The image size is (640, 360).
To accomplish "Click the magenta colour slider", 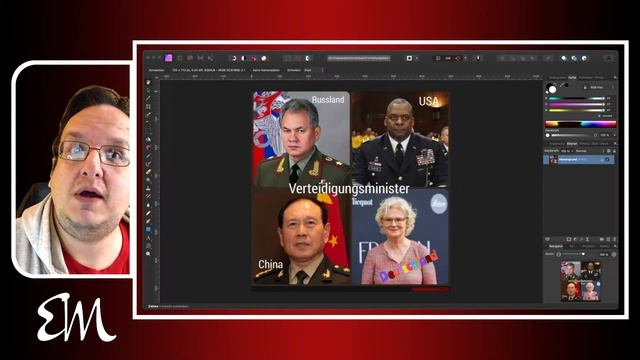I will (x=576, y=104).
